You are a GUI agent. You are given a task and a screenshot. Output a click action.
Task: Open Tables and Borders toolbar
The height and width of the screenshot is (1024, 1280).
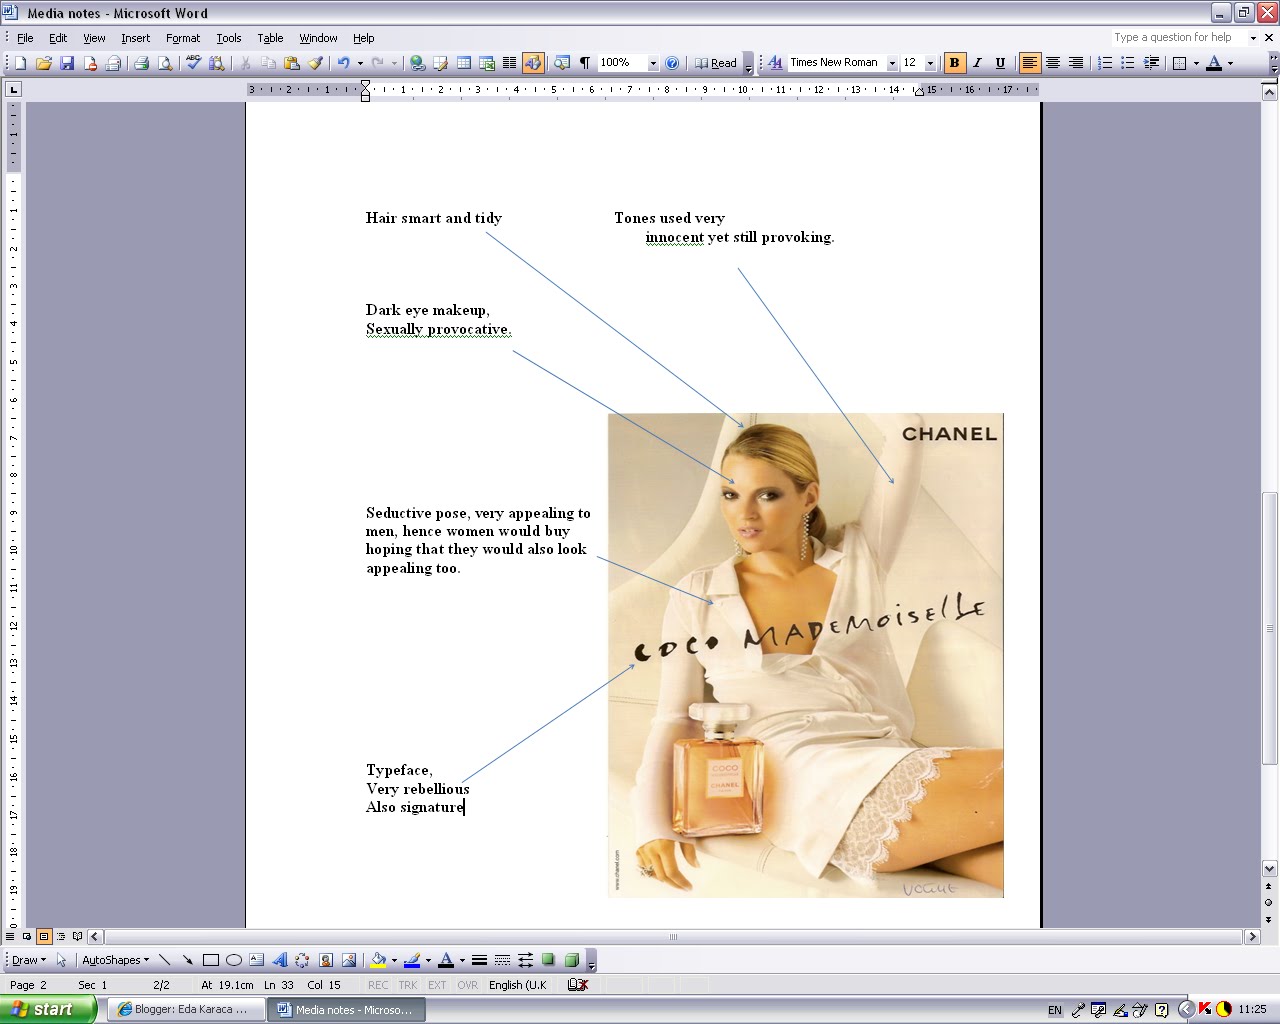pyautogui.click(x=441, y=63)
